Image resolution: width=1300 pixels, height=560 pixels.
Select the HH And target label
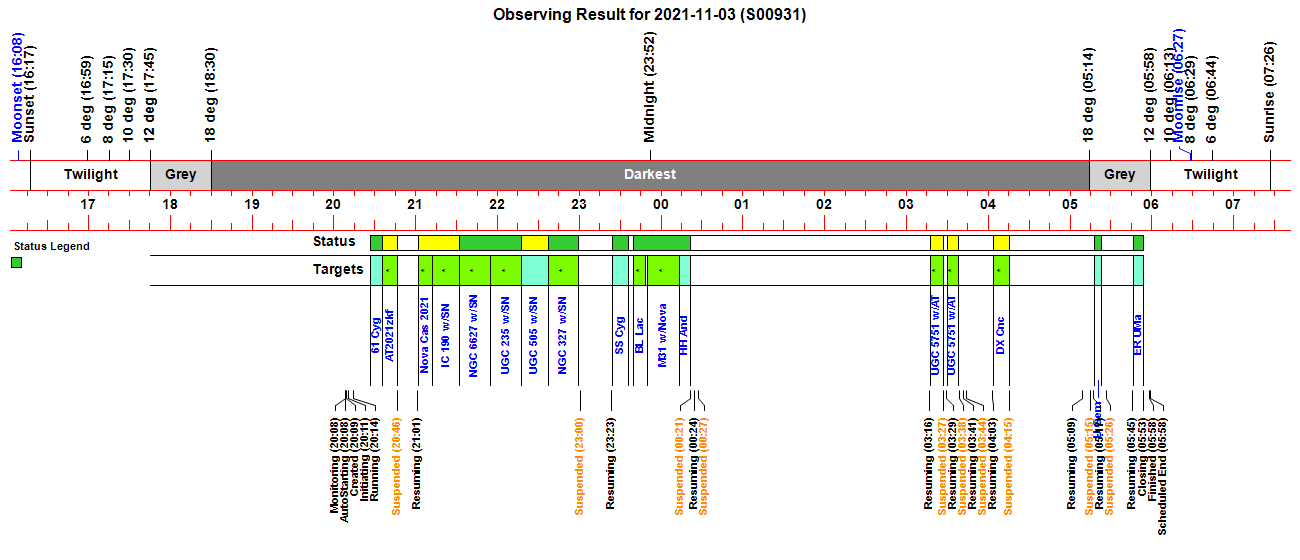(x=684, y=337)
